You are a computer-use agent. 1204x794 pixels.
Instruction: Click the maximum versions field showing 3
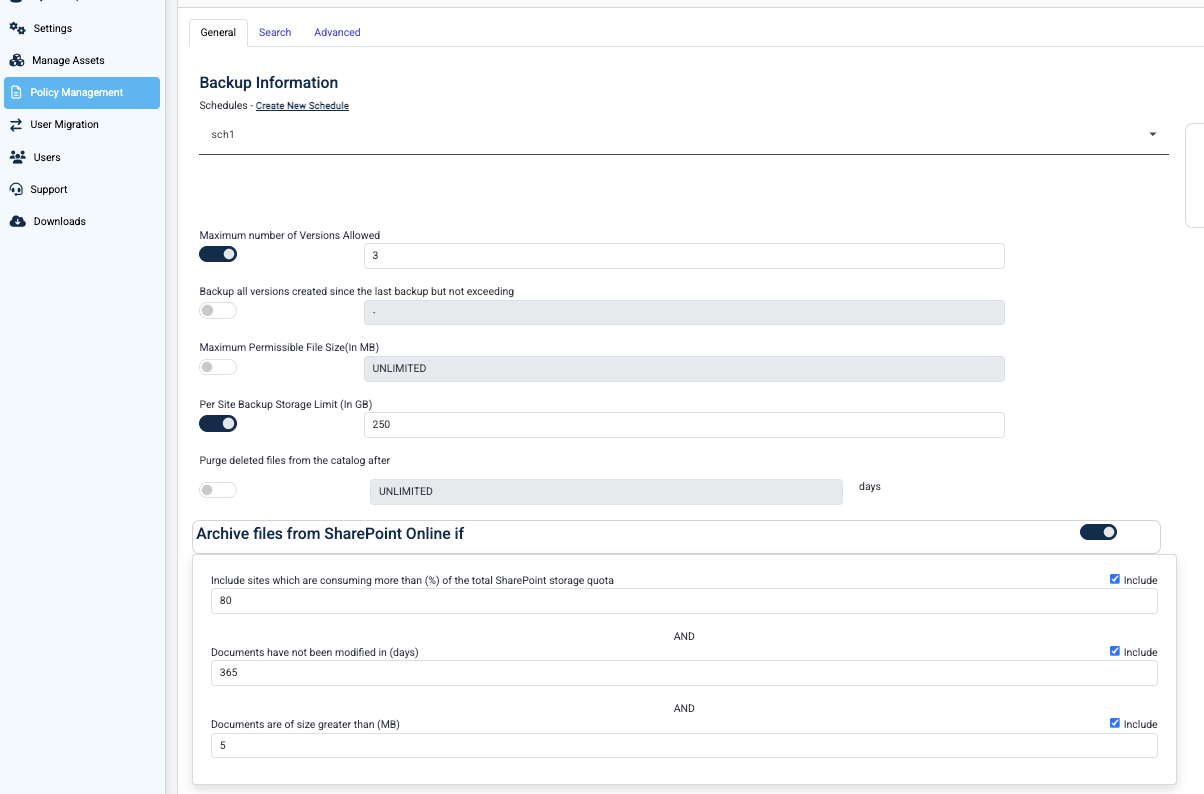[684, 256]
